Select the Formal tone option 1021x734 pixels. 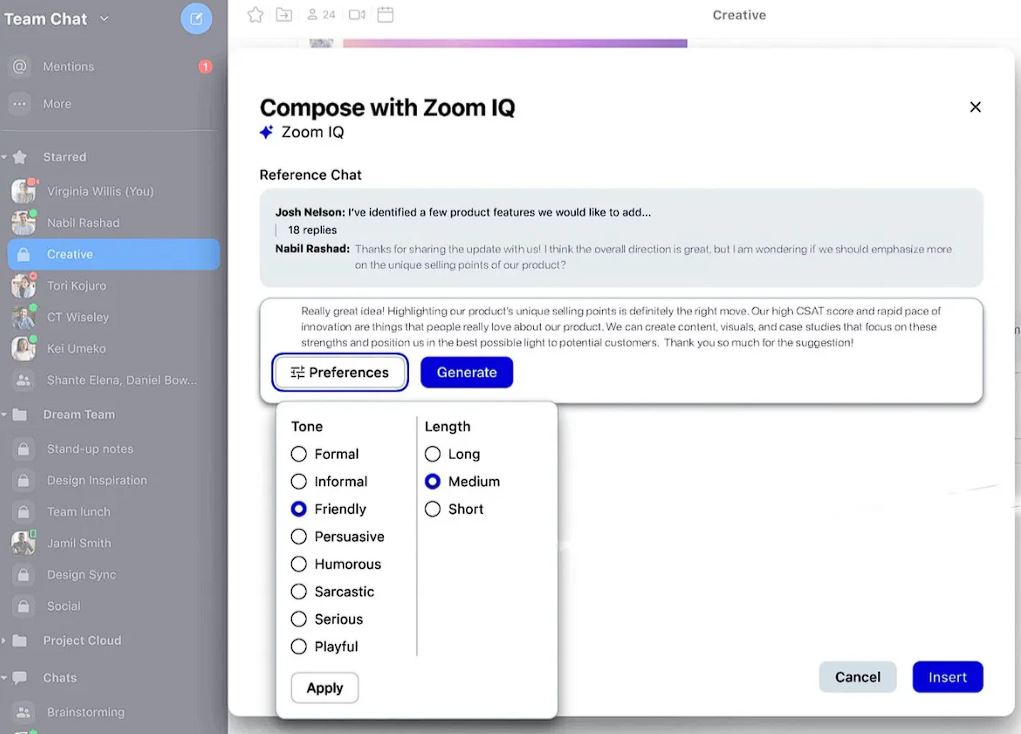[x=299, y=454]
